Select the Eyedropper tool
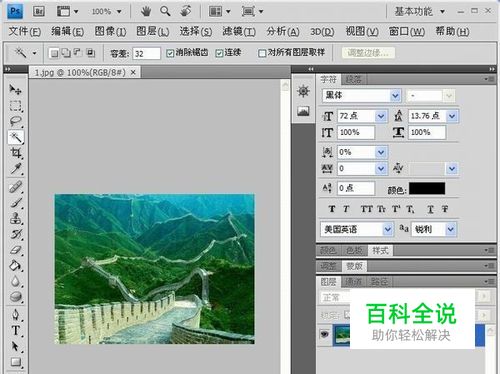 tap(15, 169)
